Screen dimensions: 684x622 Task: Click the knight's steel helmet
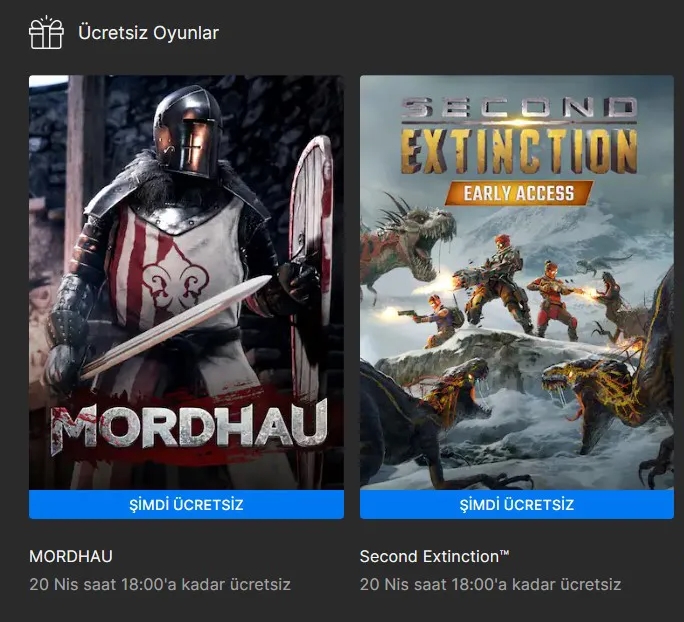[x=188, y=130]
